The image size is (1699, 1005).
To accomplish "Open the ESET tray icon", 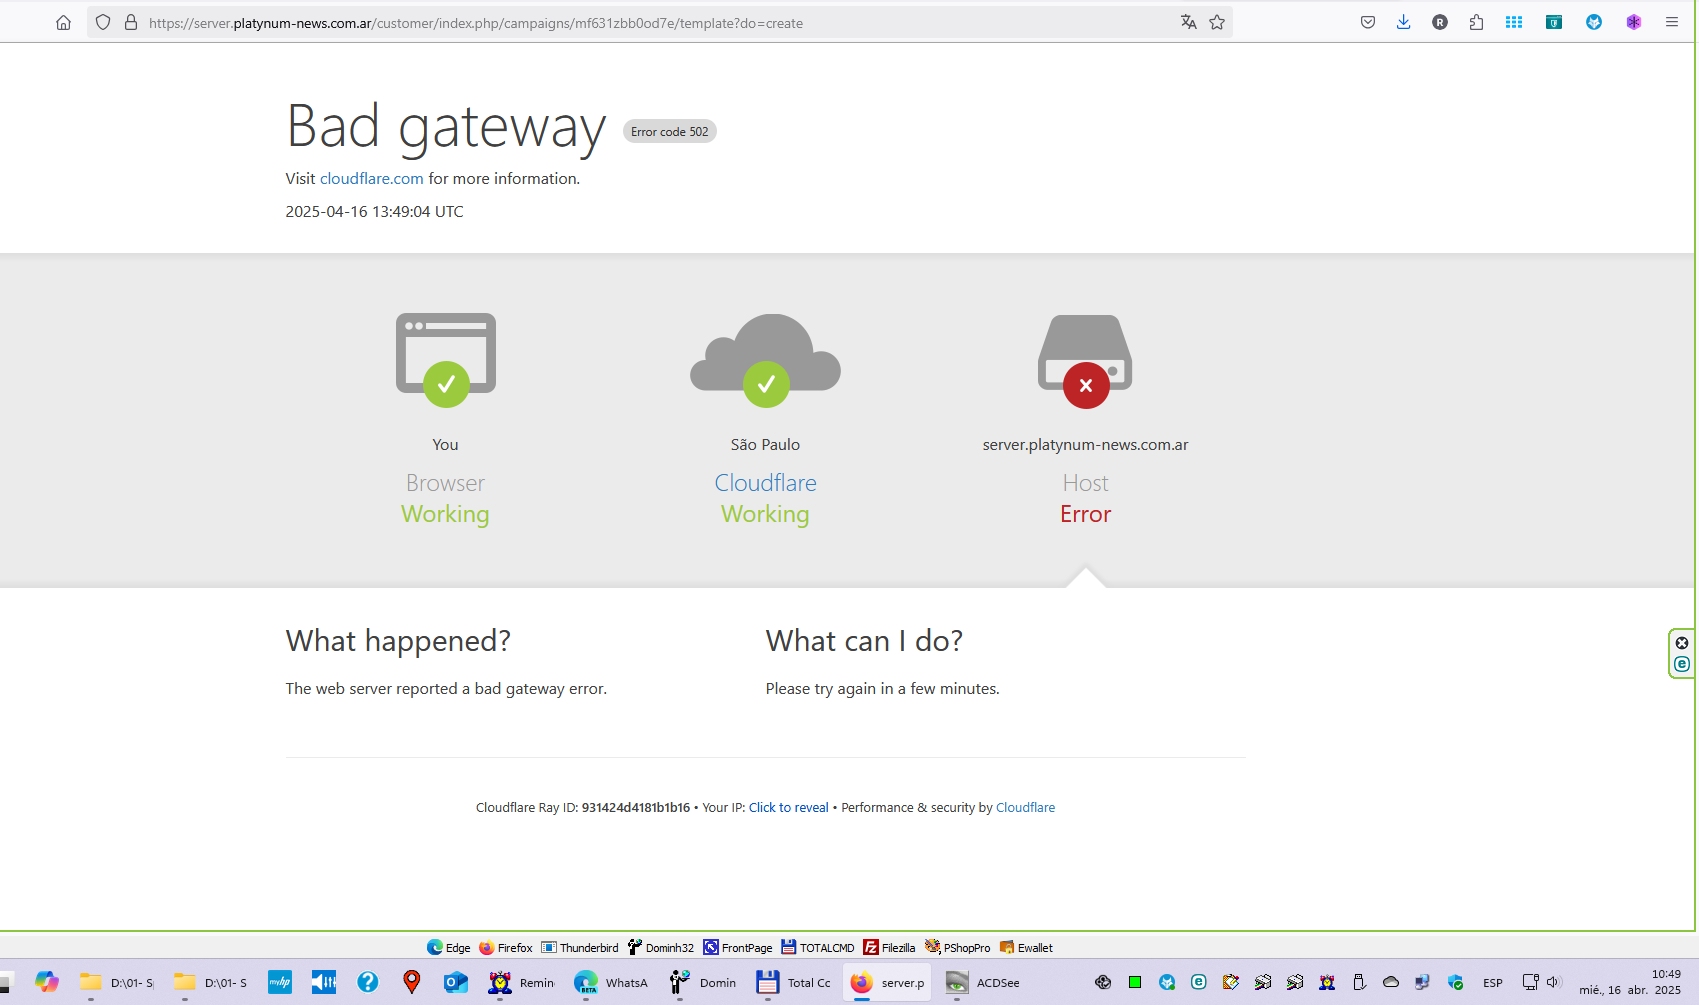I will pyautogui.click(x=1199, y=982).
